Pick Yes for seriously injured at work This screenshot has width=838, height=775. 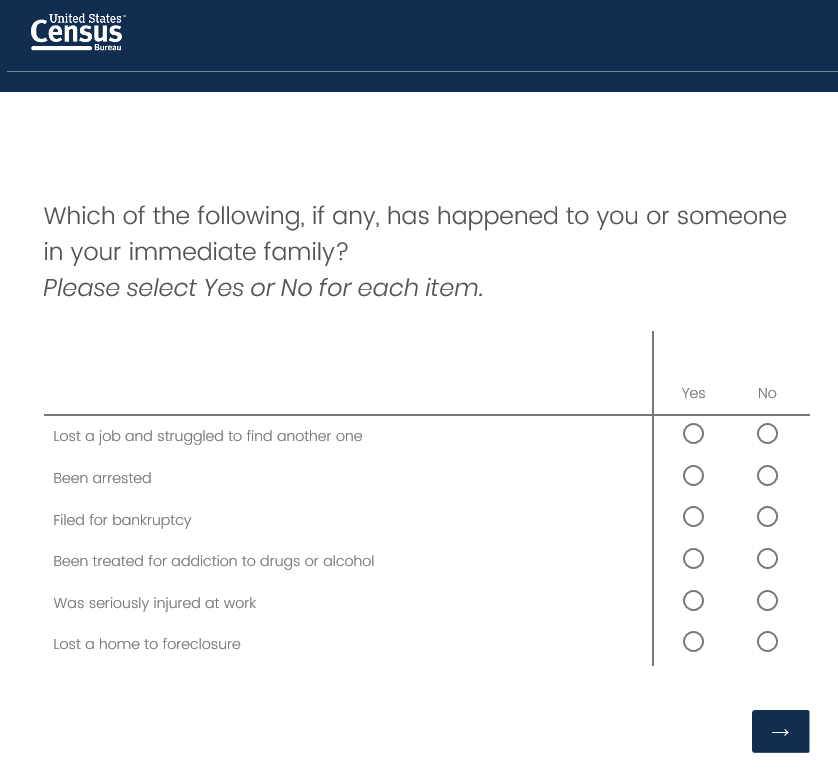click(x=693, y=601)
